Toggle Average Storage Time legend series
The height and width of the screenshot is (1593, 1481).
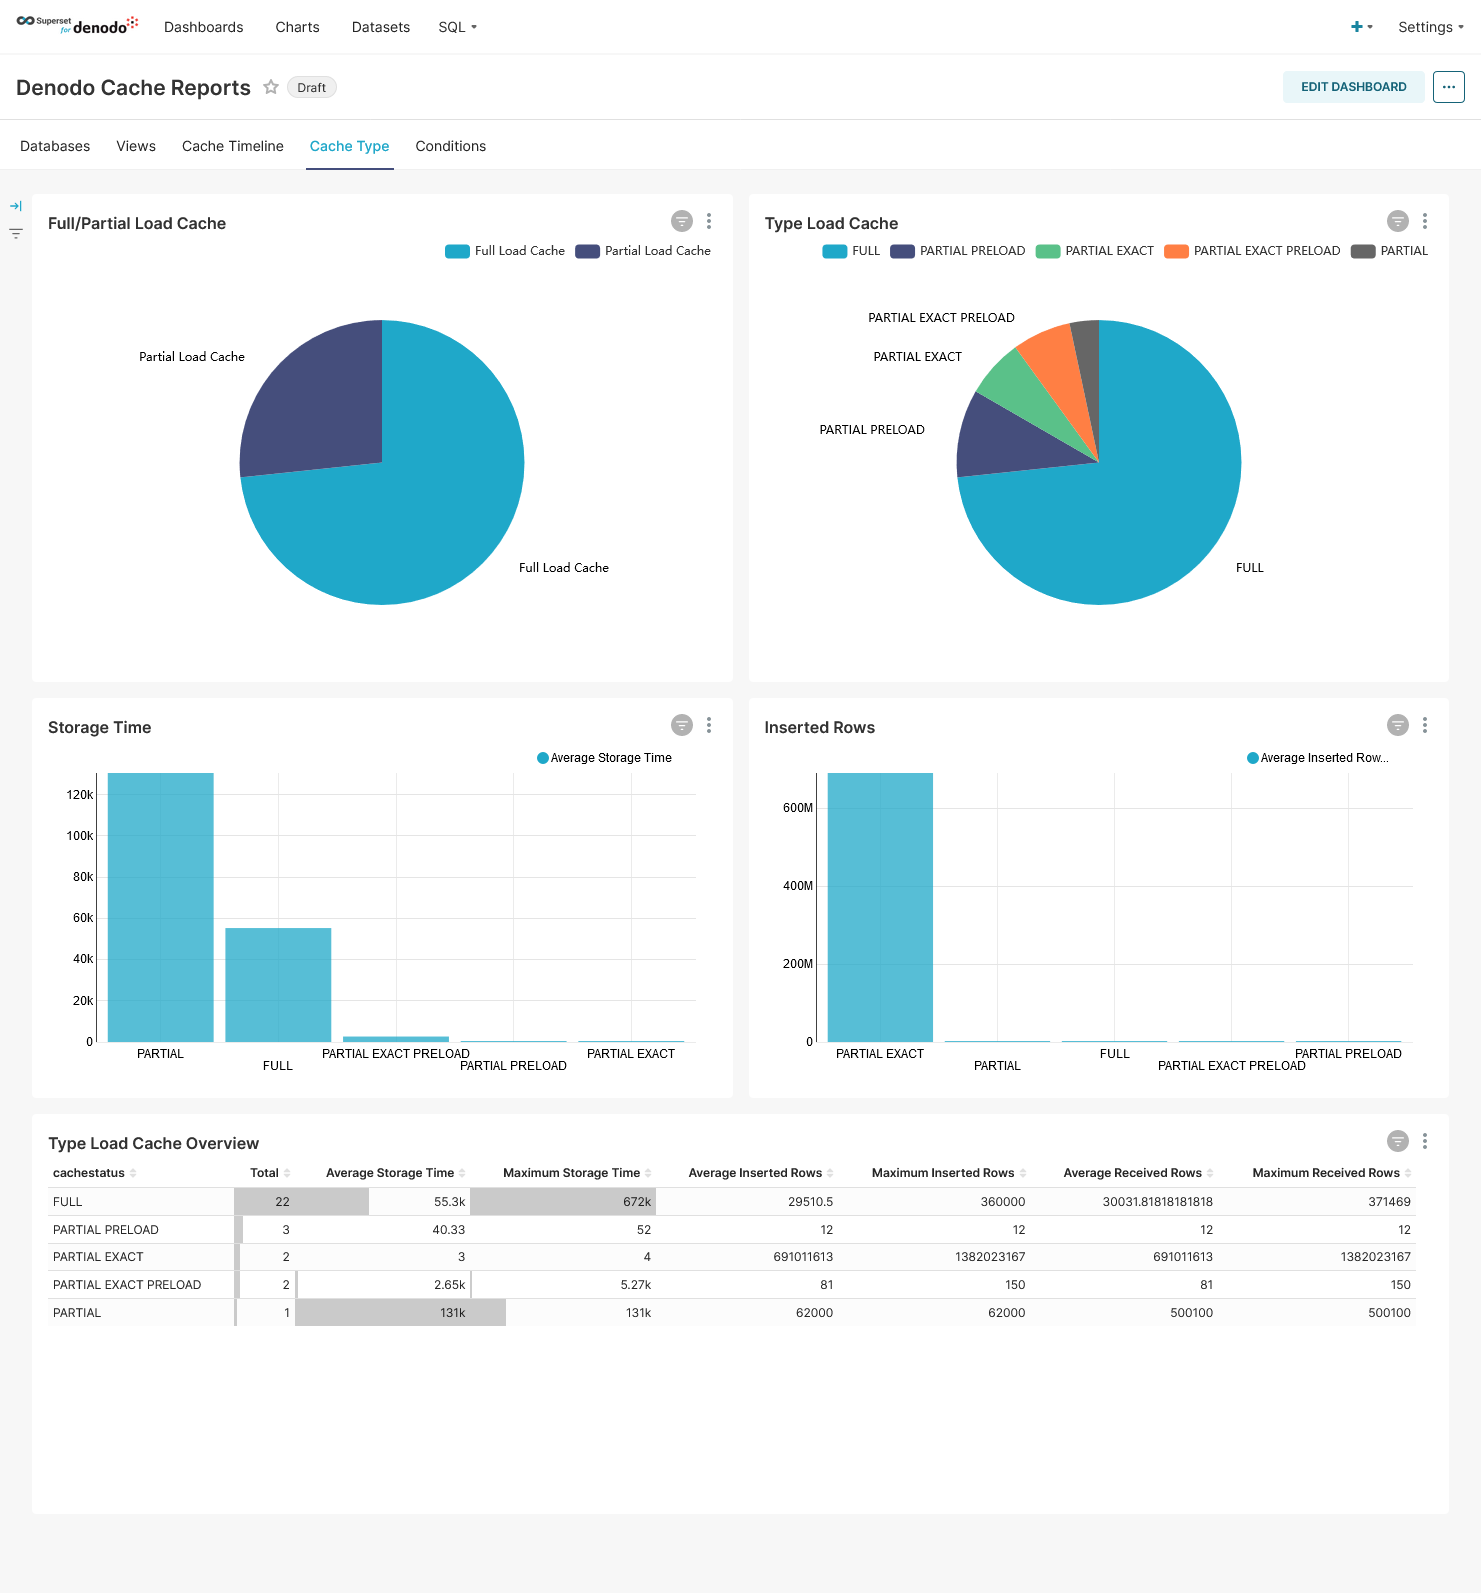point(604,758)
